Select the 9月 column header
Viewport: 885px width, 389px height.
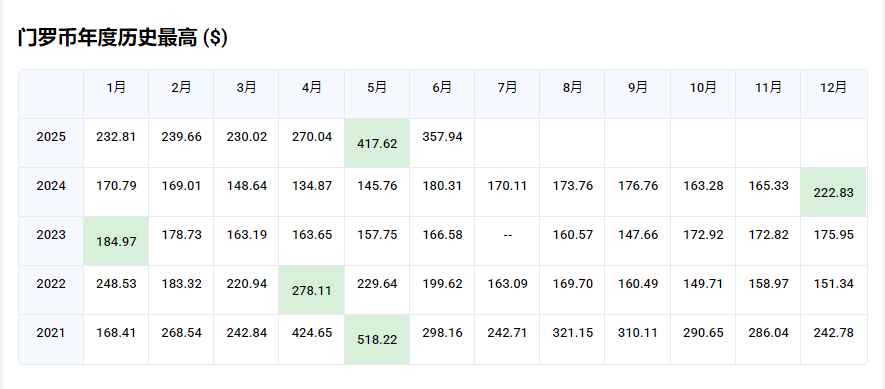pyautogui.click(x=638, y=88)
